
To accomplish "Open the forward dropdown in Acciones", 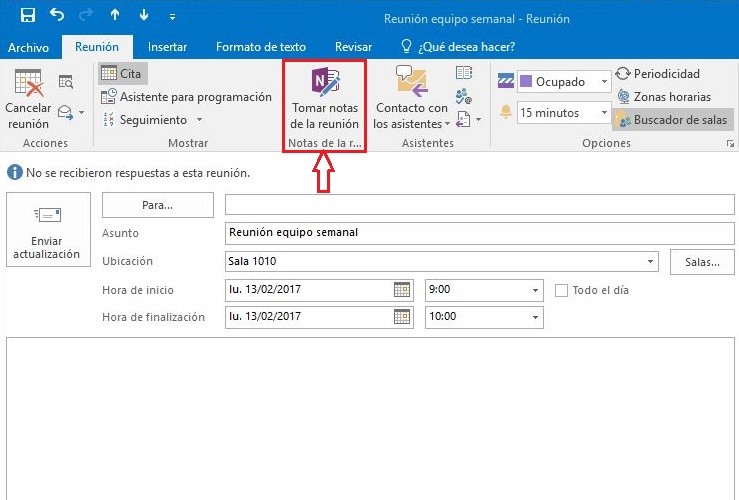I will [x=82, y=113].
